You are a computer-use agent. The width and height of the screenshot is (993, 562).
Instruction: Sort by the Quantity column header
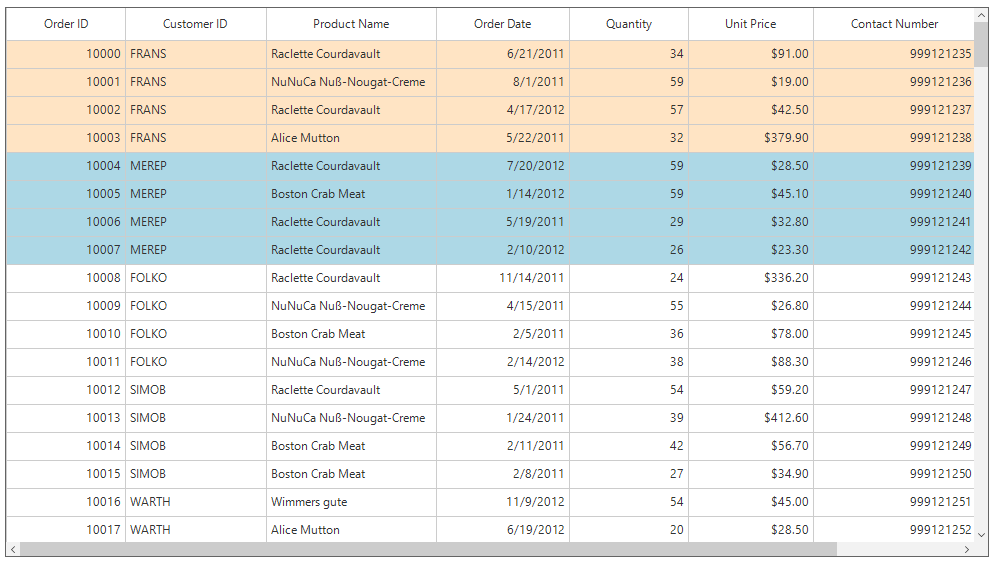click(x=628, y=24)
